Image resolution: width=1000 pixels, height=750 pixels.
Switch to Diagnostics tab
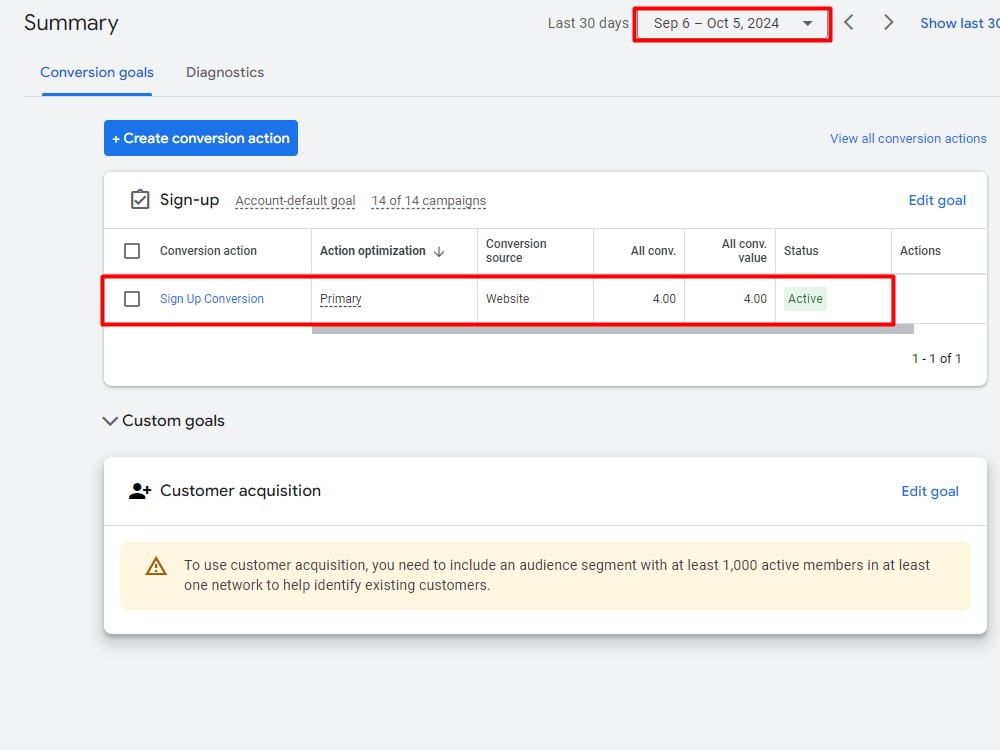pyautogui.click(x=225, y=73)
